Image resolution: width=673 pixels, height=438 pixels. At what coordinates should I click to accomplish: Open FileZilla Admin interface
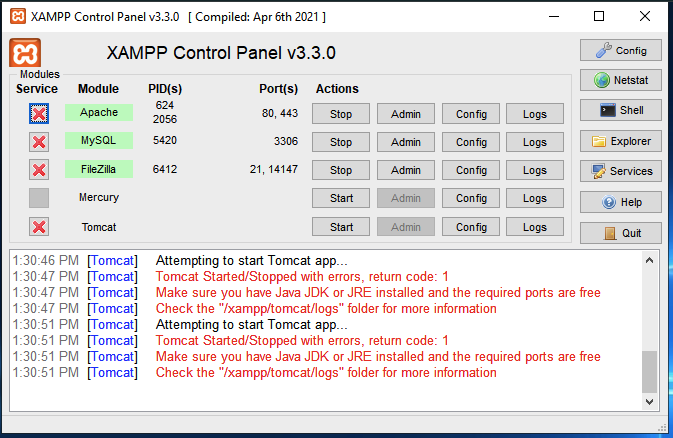click(406, 170)
